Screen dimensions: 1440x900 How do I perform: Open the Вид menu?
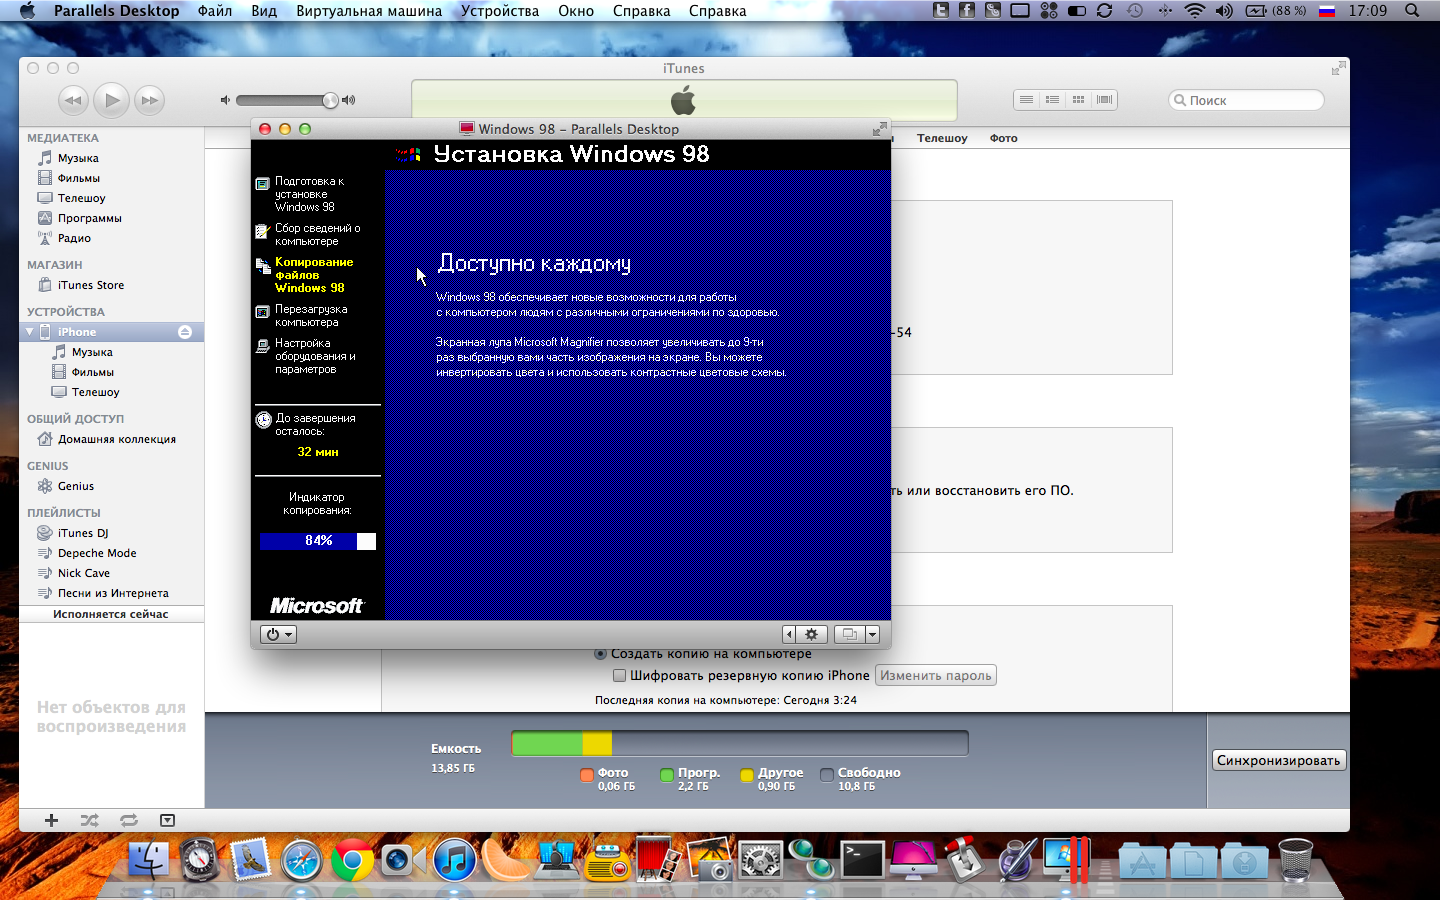[264, 11]
